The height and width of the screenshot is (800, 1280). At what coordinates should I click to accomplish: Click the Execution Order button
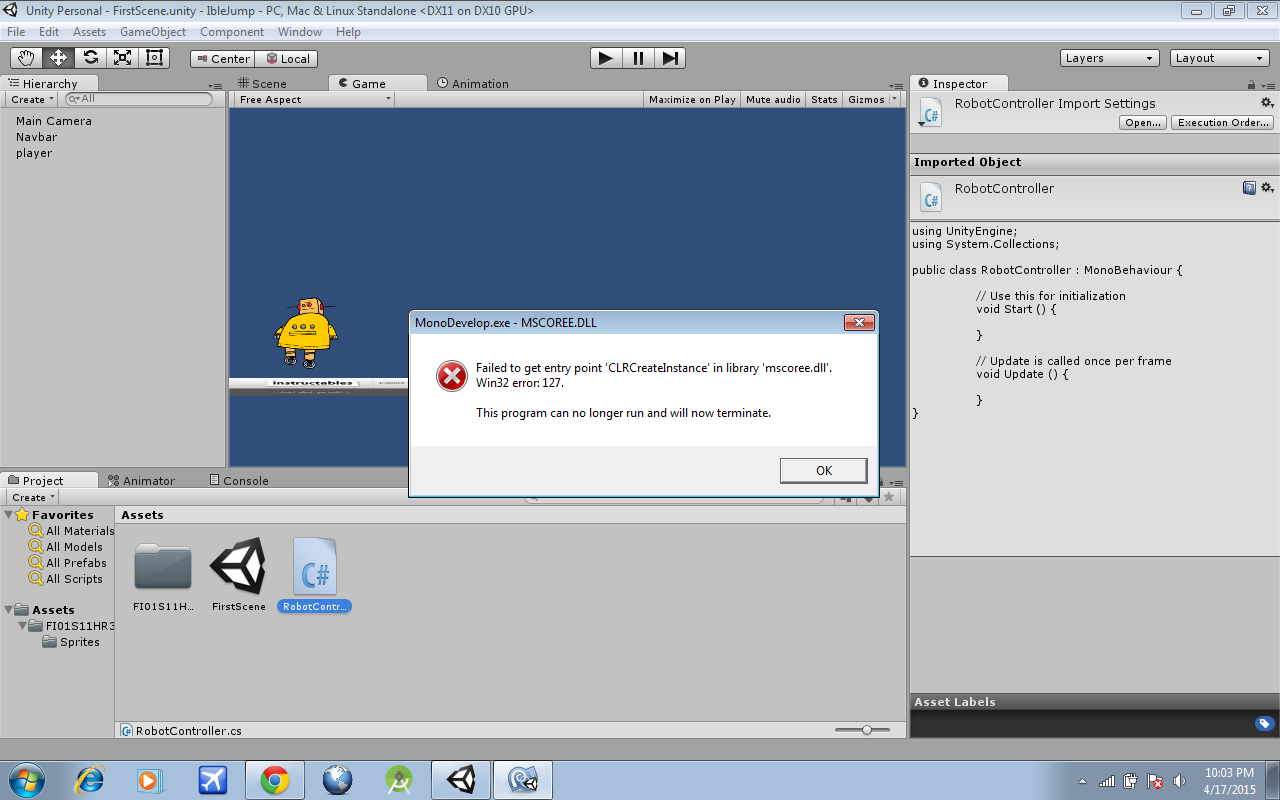(x=1223, y=122)
